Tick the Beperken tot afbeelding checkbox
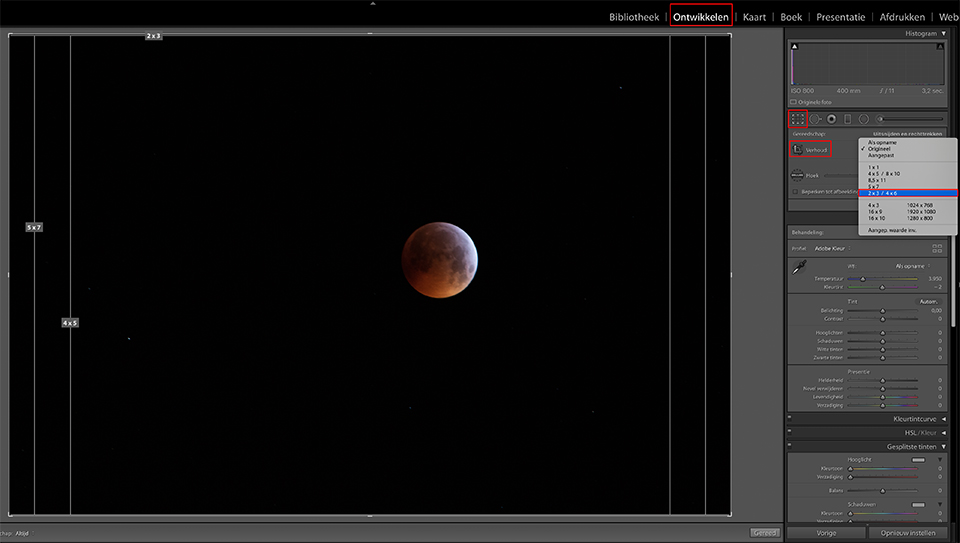The height and width of the screenshot is (543, 960). click(795, 192)
